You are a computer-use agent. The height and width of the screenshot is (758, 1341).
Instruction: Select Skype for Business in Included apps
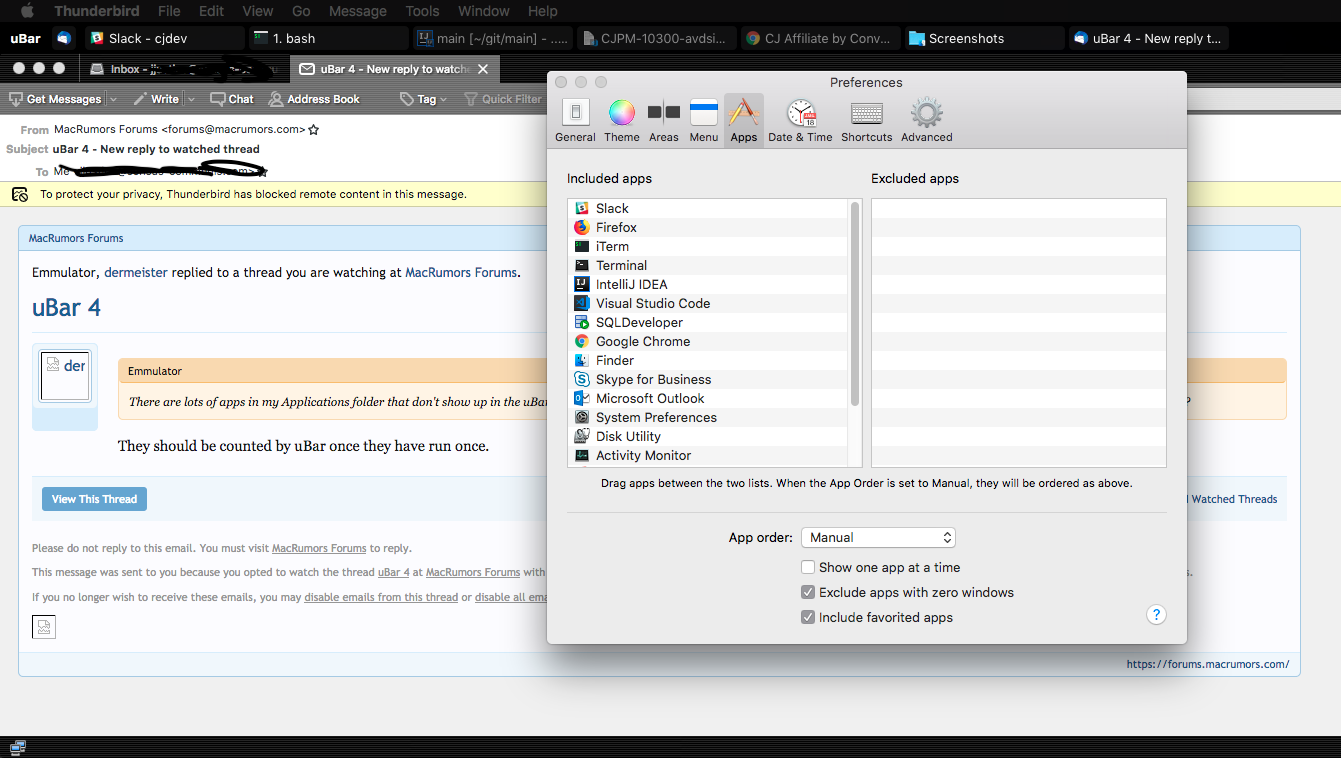click(x=708, y=379)
